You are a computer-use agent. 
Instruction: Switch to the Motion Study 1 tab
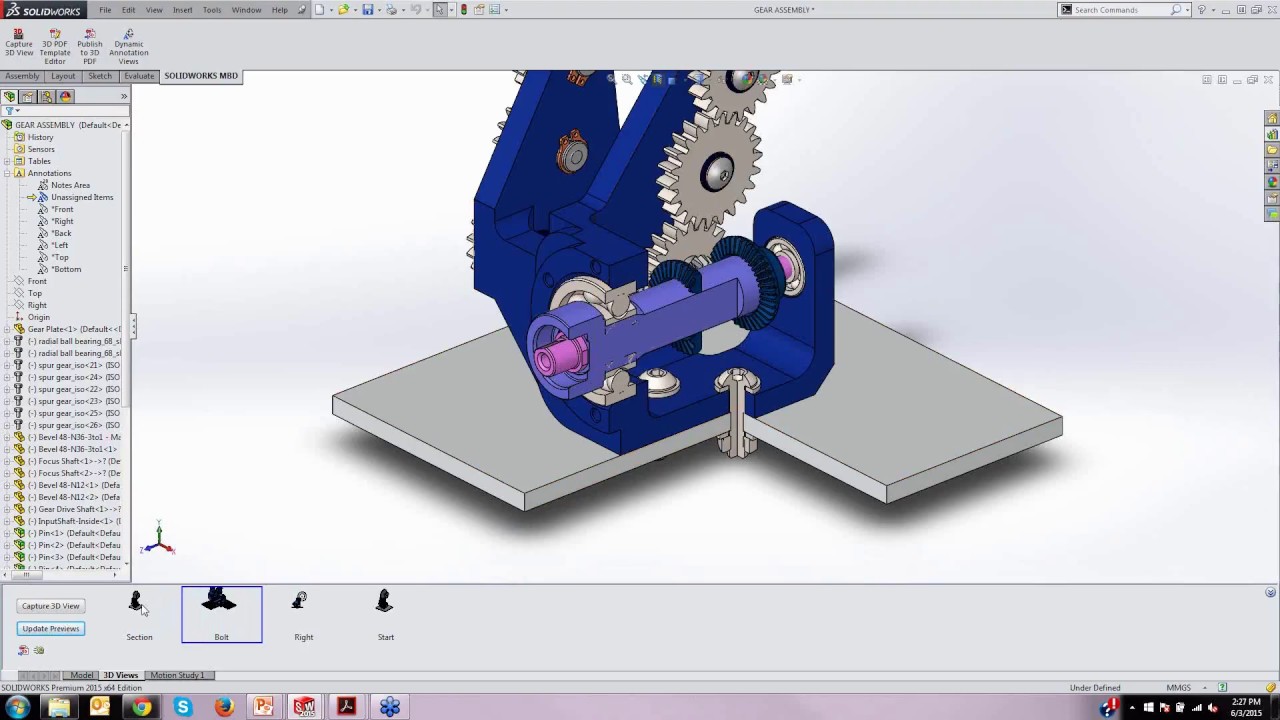[x=177, y=675]
